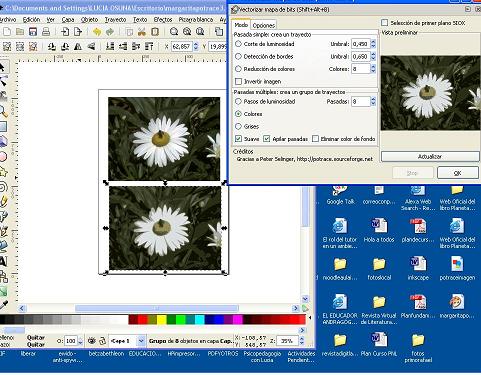This screenshot has width=481, height=375.
Task: Select Detección de bordes radio button
Action: tap(238, 56)
